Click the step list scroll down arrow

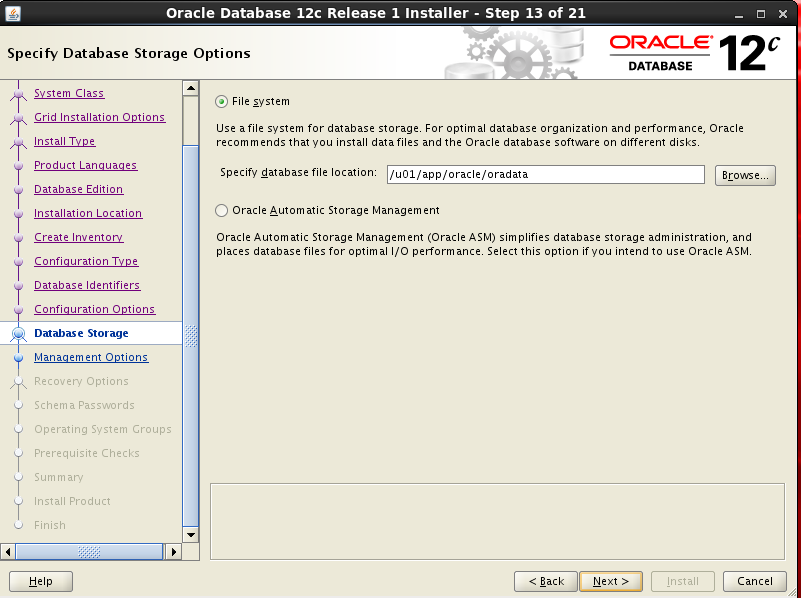(191, 535)
